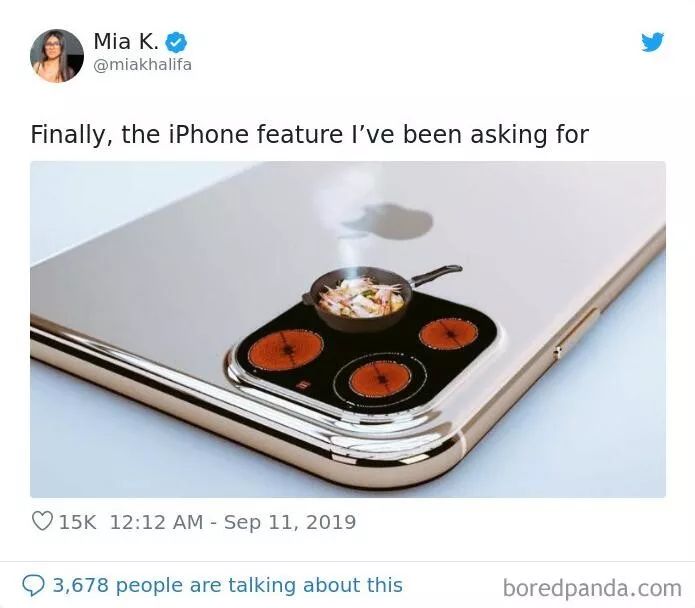Click the small right stove burner
695x608 pixels.
(449, 334)
